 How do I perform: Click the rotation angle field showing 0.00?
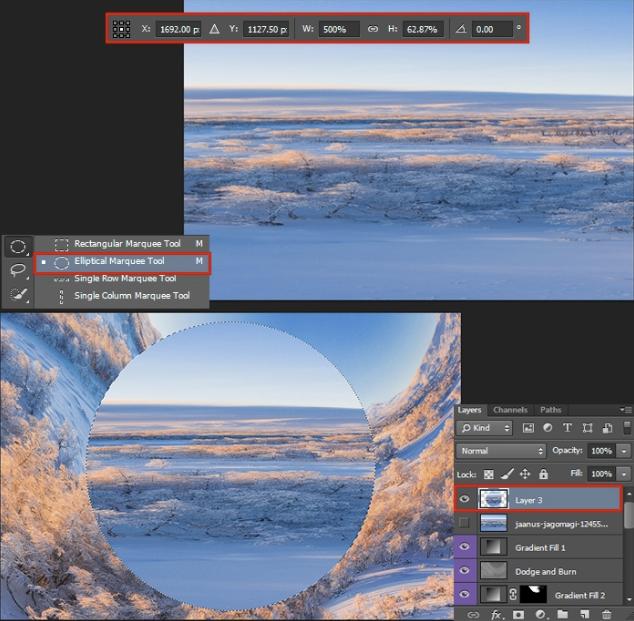pyautogui.click(x=492, y=29)
